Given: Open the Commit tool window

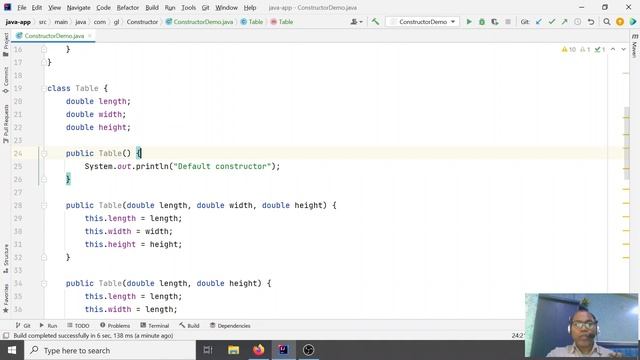Looking at the screenshot, I should tap(6, 80).
